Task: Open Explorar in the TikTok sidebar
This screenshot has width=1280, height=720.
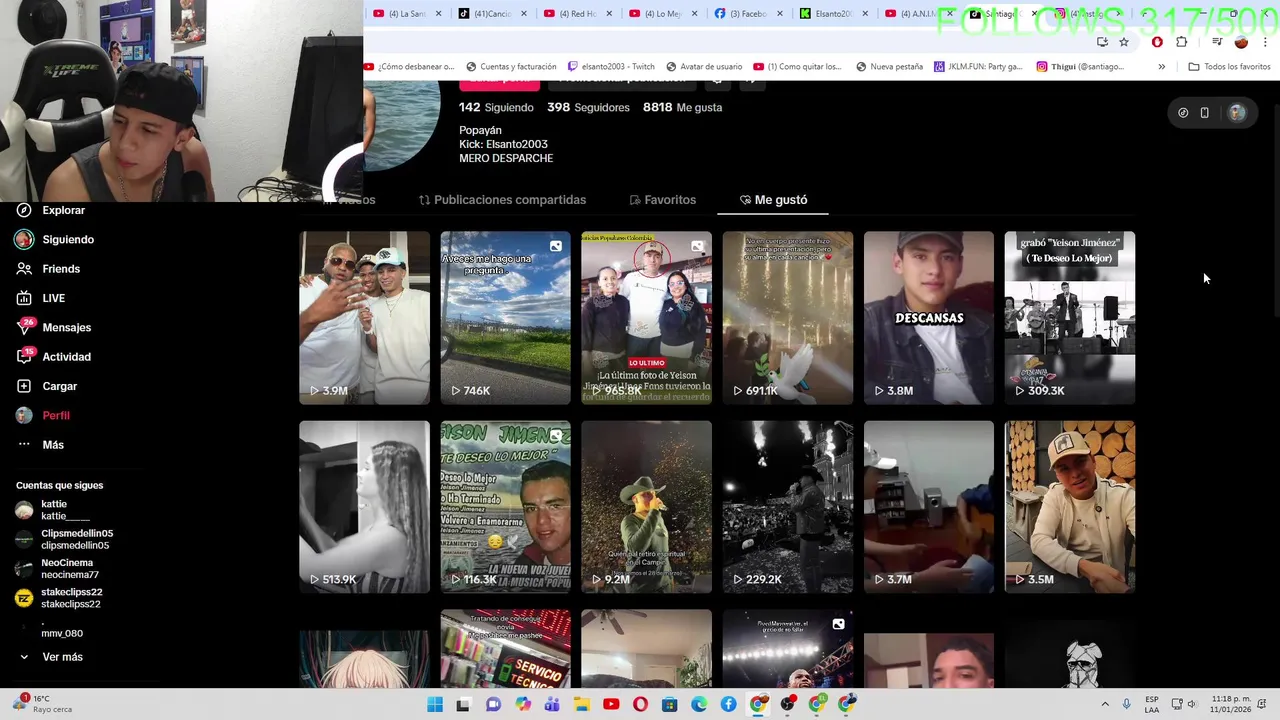Action: (x=52, y=210)
